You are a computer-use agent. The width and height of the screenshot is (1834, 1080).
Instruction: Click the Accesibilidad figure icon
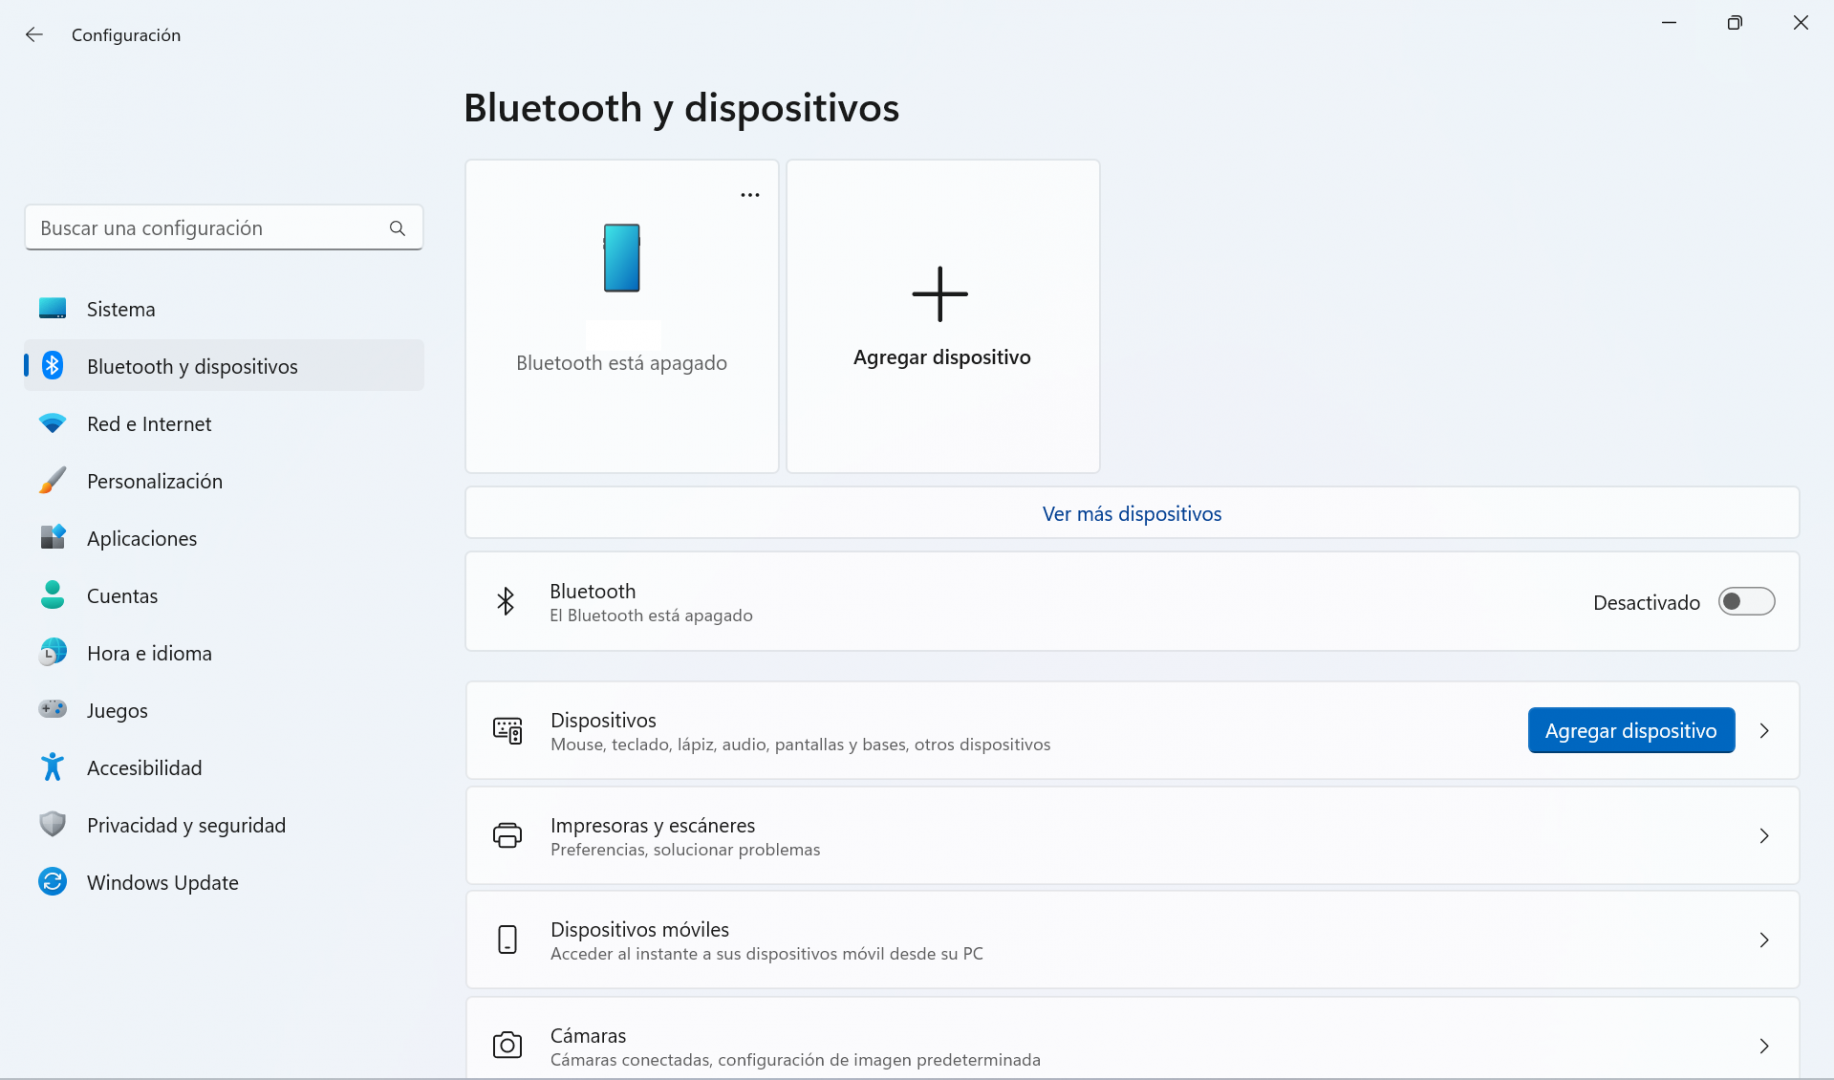click(52, 767)
